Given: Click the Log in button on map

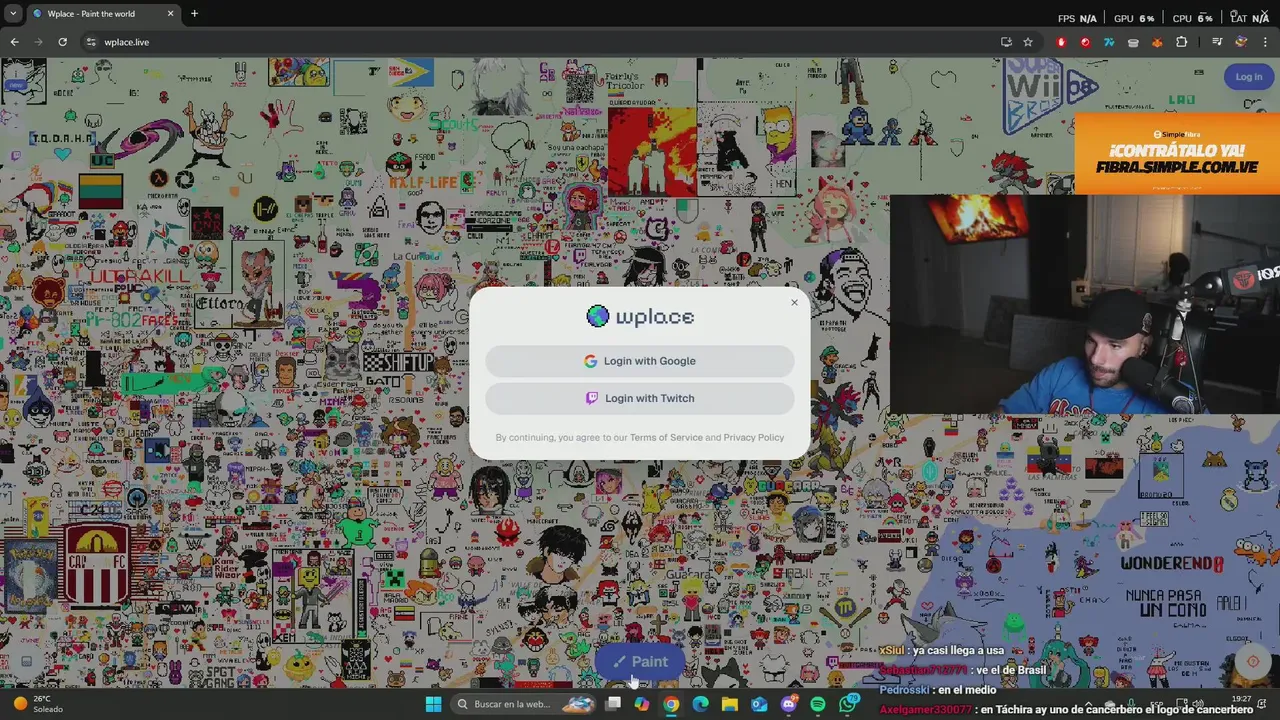Looking at the screenshot, I should tap(1248, 77).
